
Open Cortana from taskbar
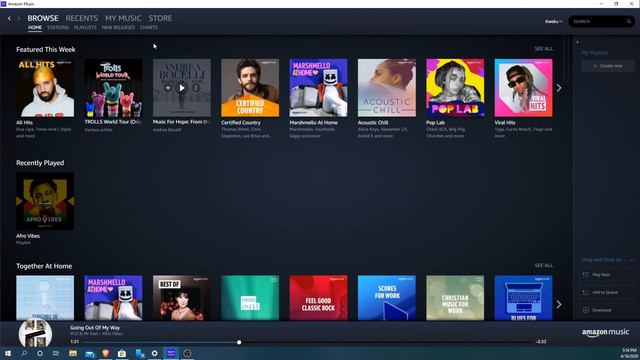(40, 353)
